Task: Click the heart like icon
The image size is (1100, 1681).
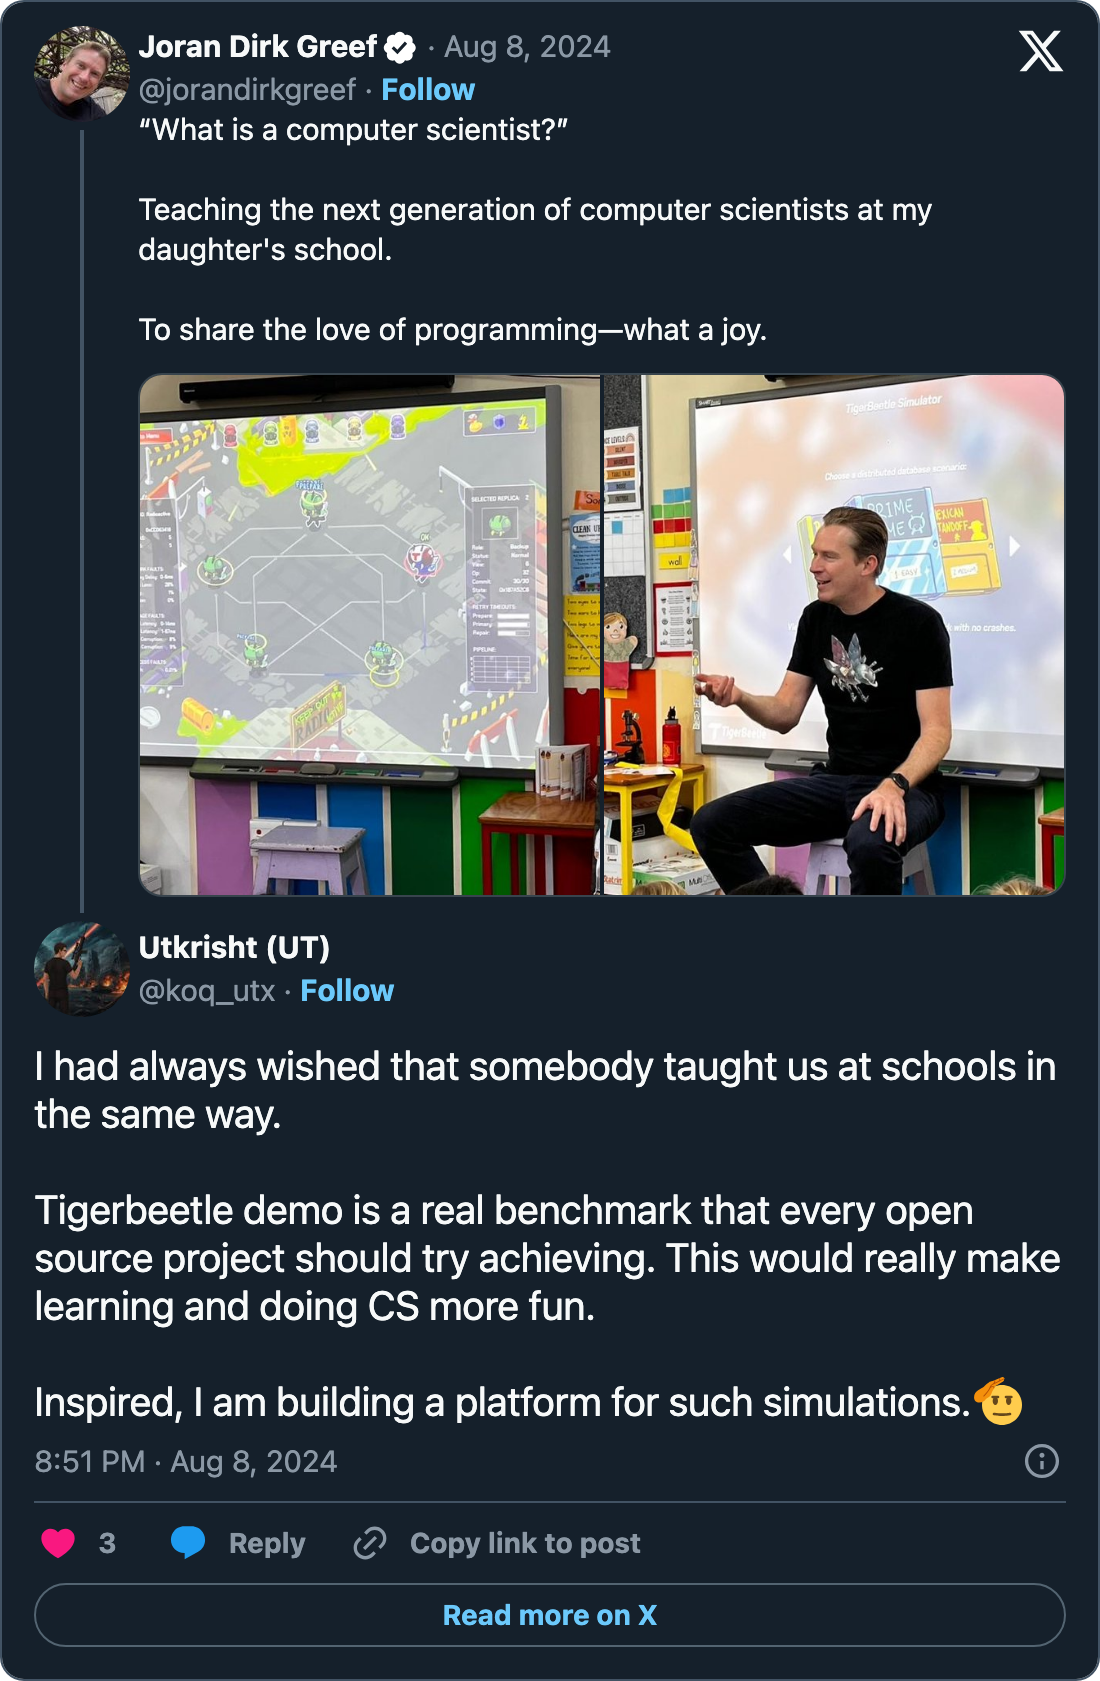Action: pos(58,1543)
